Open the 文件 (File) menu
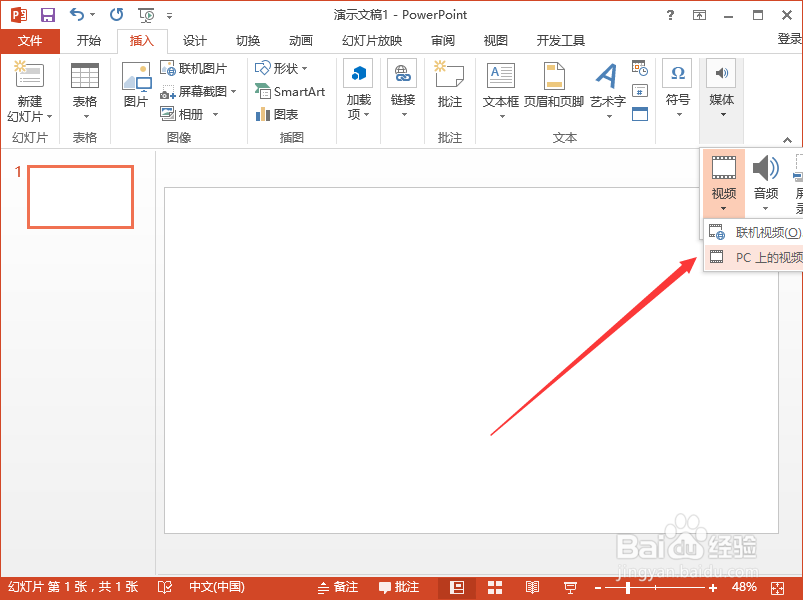 coord(31,41)
